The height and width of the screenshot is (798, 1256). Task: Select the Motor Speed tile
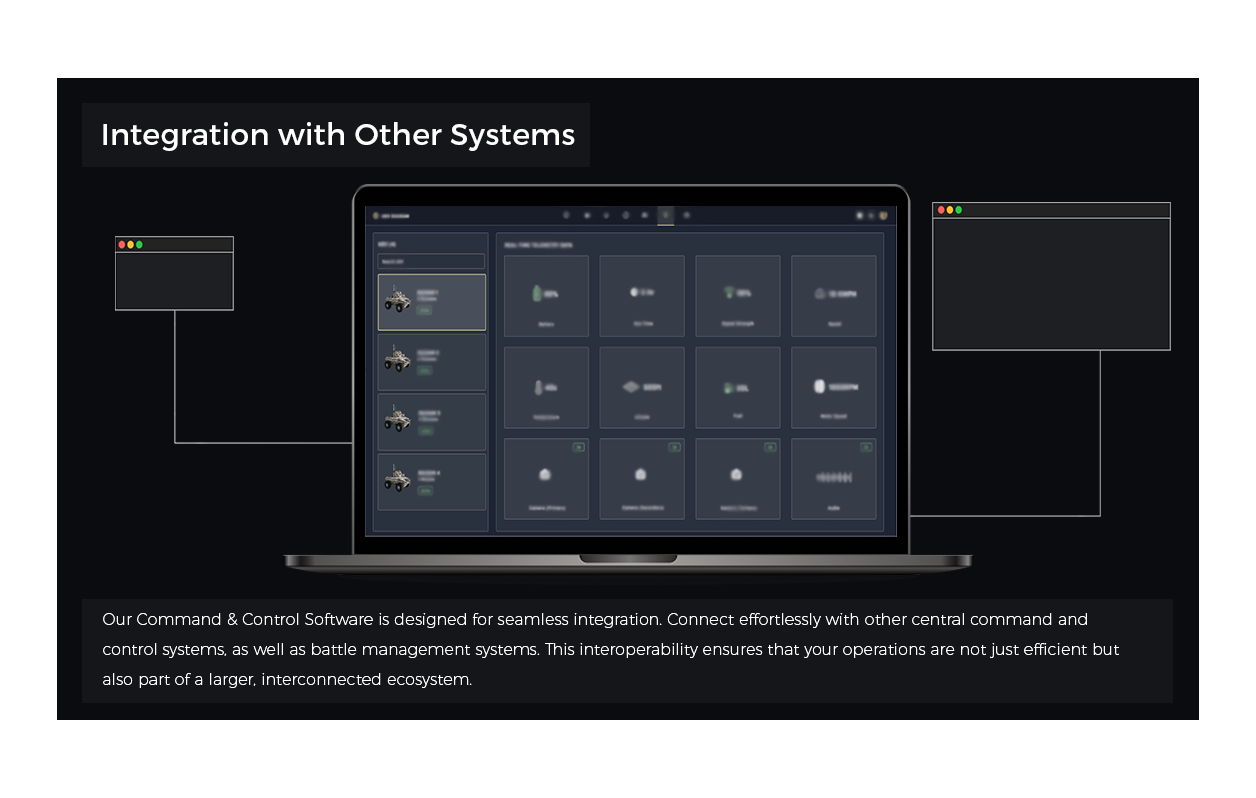pyautogui.click(x=833, y=387)
